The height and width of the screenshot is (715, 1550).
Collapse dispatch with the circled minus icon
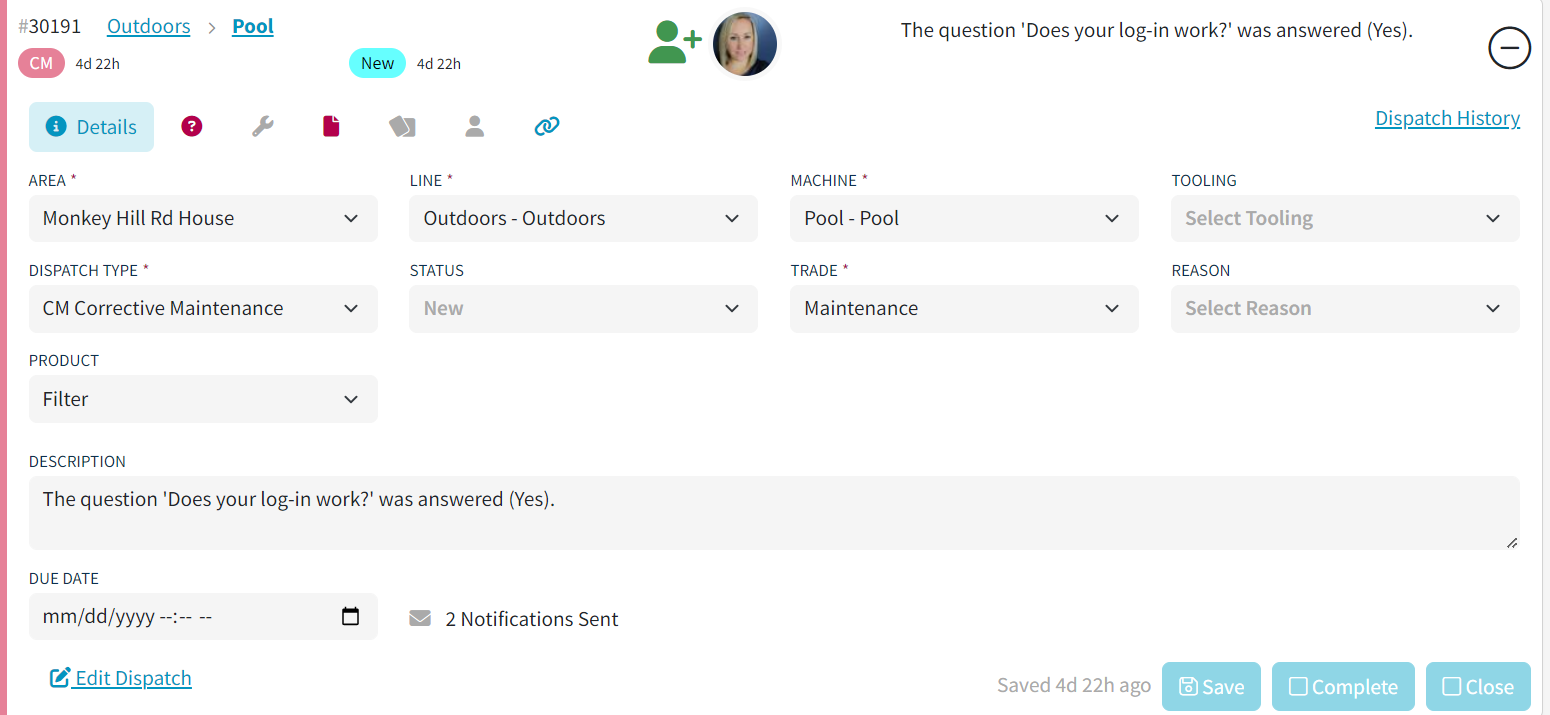[1509, 47]
